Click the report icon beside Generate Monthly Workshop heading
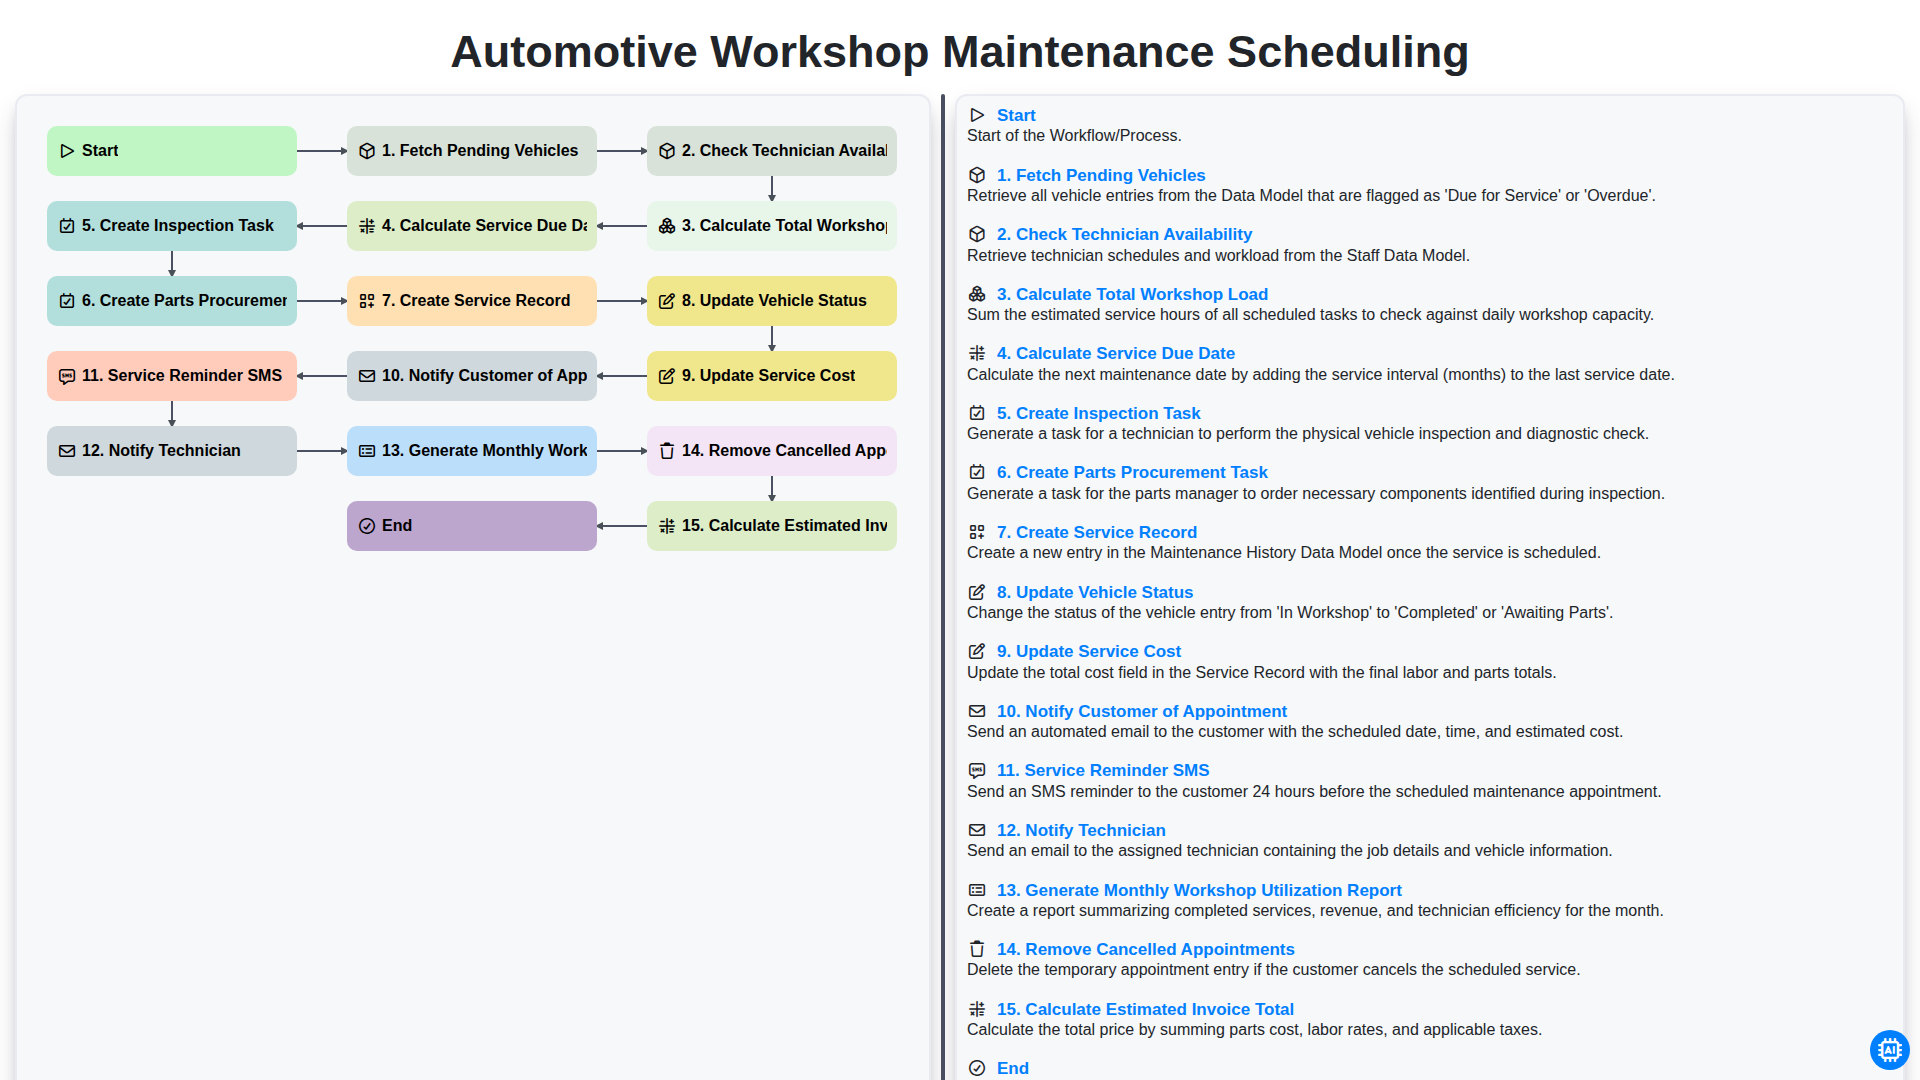The width and height of the screenshot is (1920, 1080). pyautogui.click(x=977, y=890)
